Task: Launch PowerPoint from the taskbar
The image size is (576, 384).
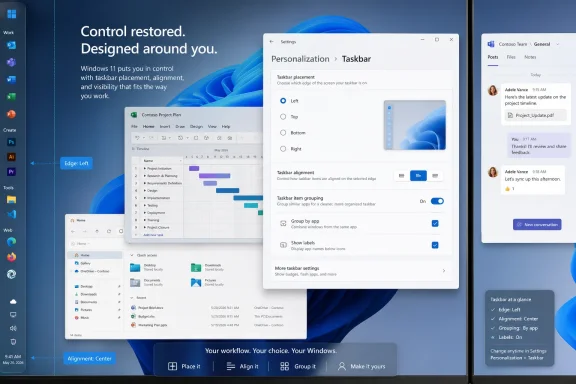Action: [11, 114]
